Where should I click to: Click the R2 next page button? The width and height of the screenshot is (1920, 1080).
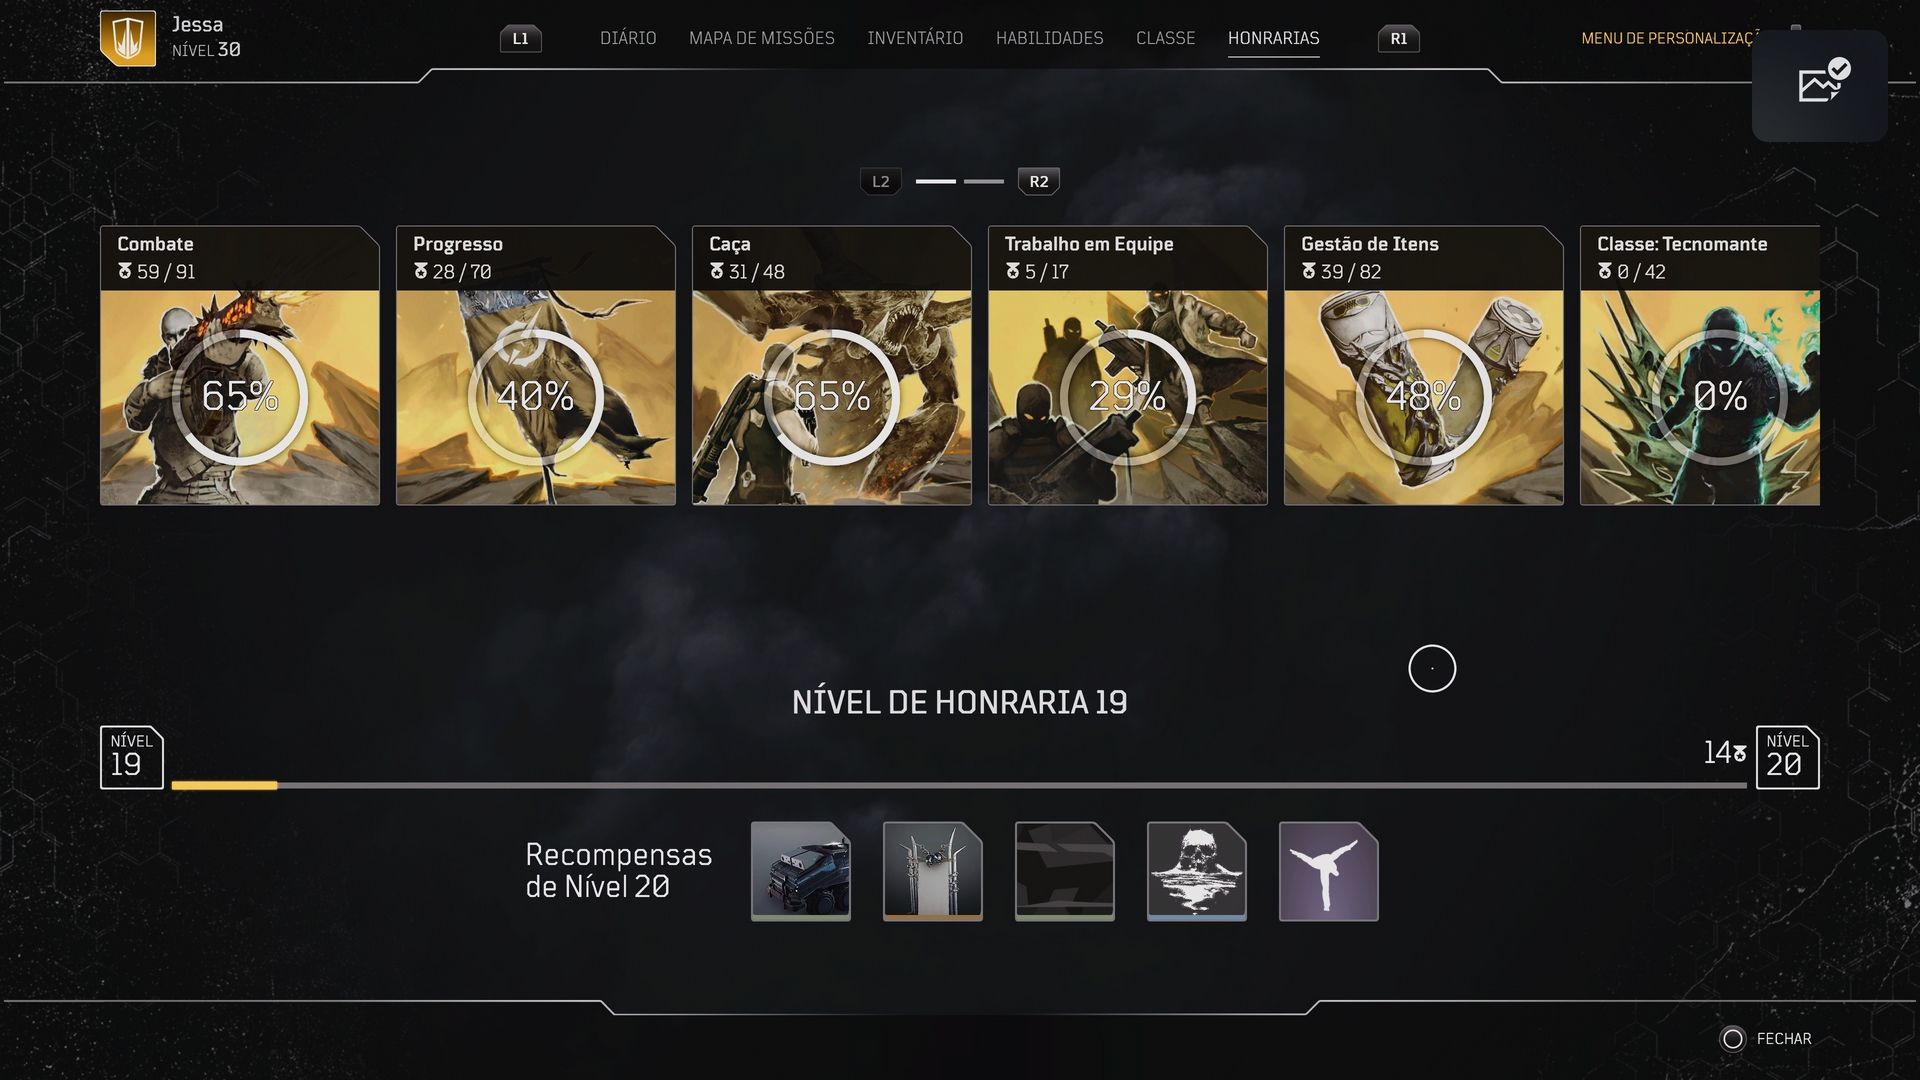pos(1039,182)
